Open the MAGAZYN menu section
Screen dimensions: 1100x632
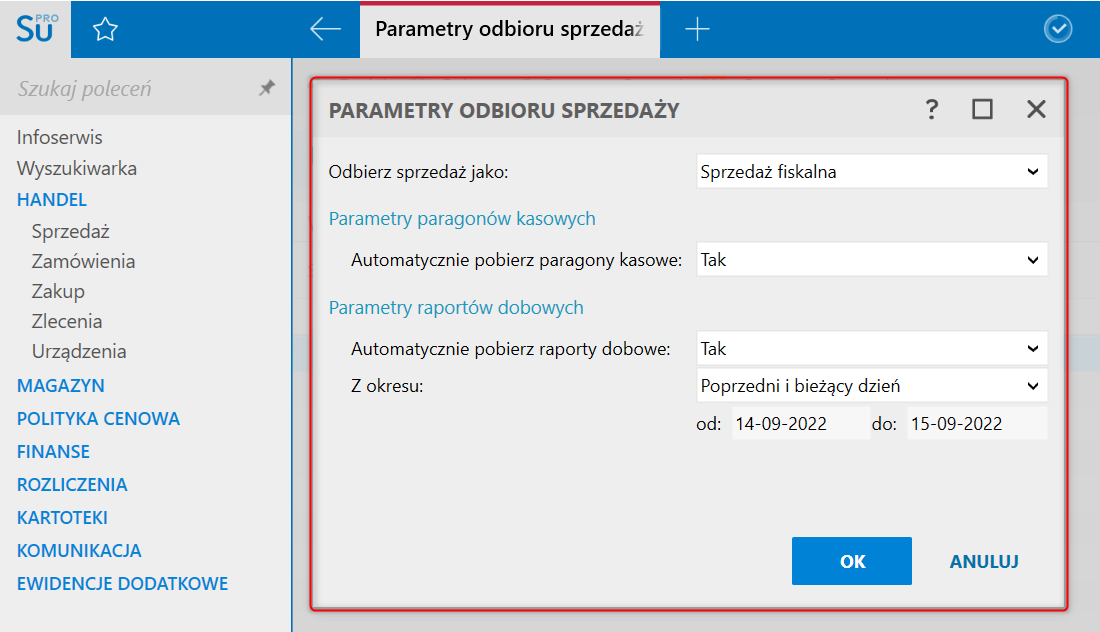[61, 386]
